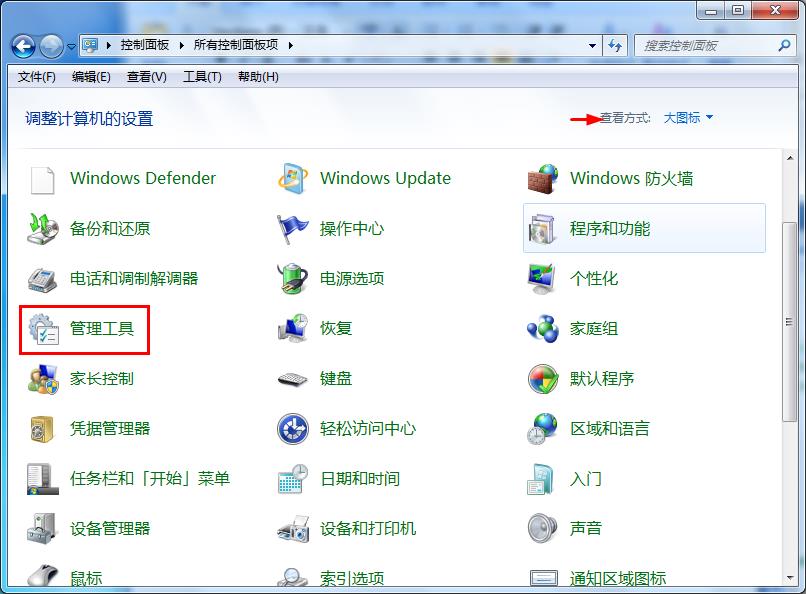The height and width of the screenshot is (594, 806).
Task: Open the 设备和打印机 icon
Action: pyautogui.click(x=293, y=529)
